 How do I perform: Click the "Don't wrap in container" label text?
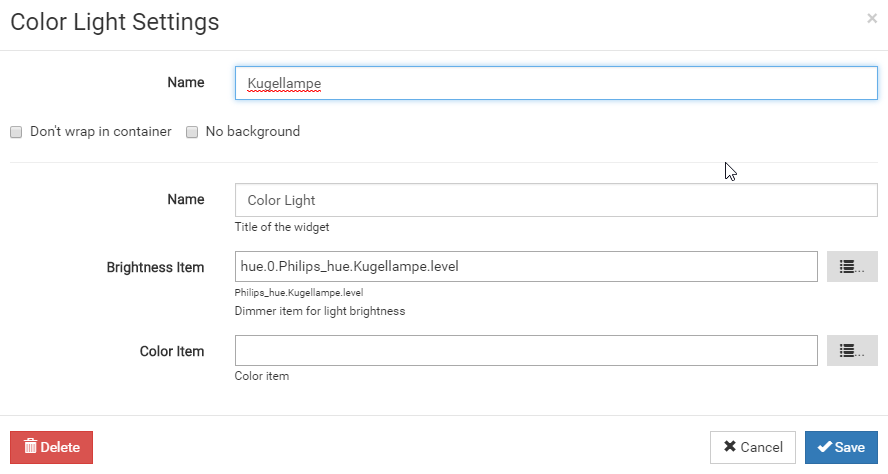click(101, 131)
